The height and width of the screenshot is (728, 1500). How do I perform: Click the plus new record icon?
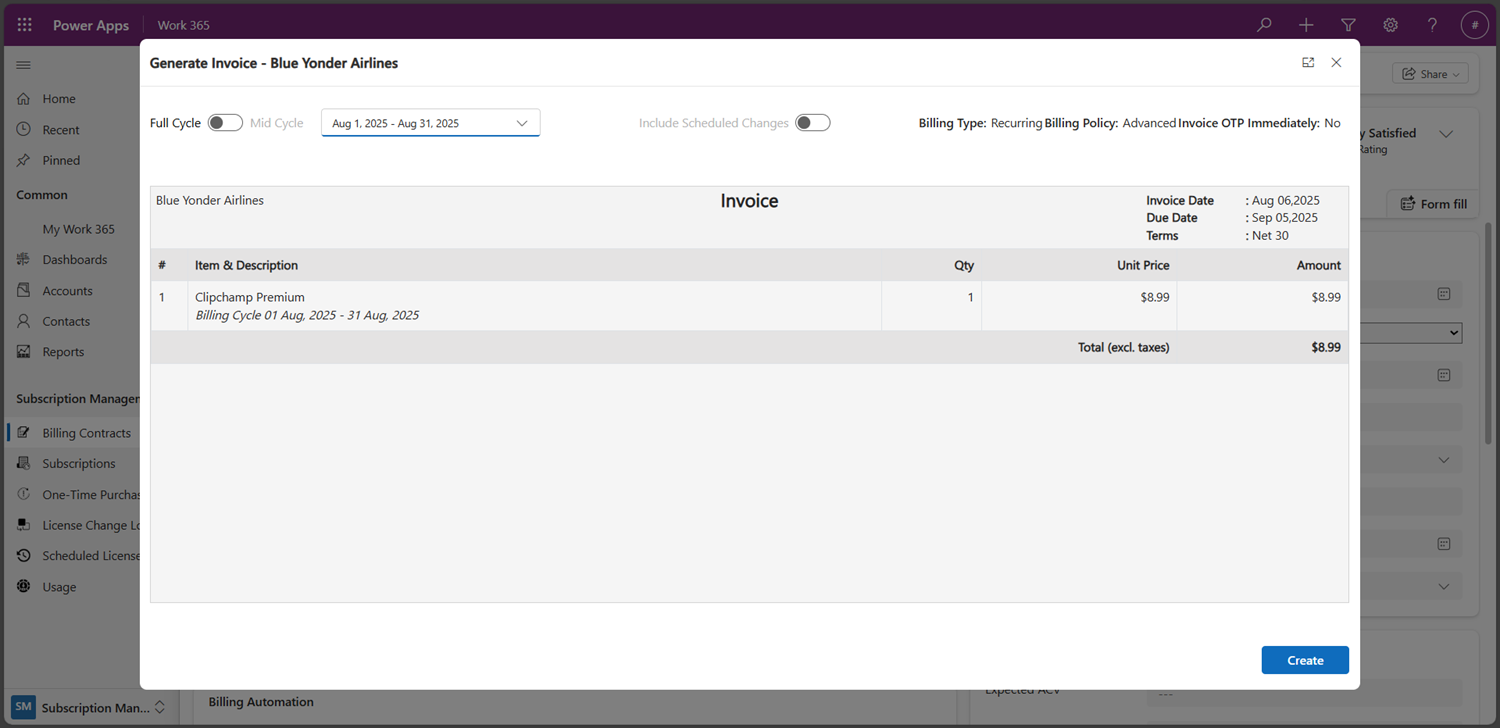1306,25
